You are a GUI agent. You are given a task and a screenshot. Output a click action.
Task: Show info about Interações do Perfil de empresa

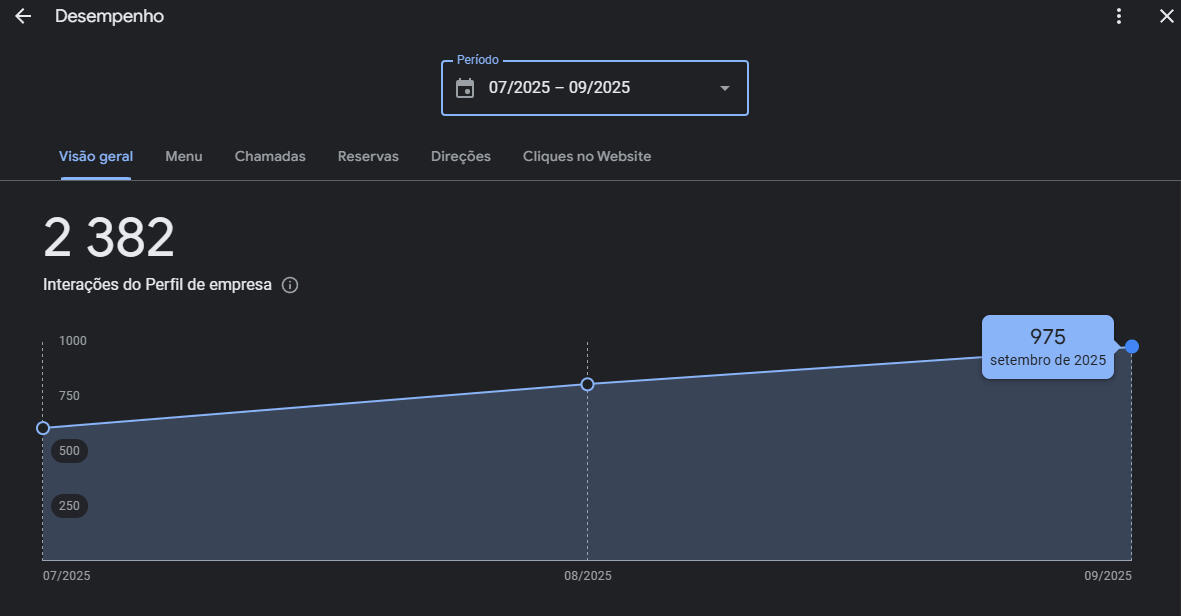pos(290,285)
